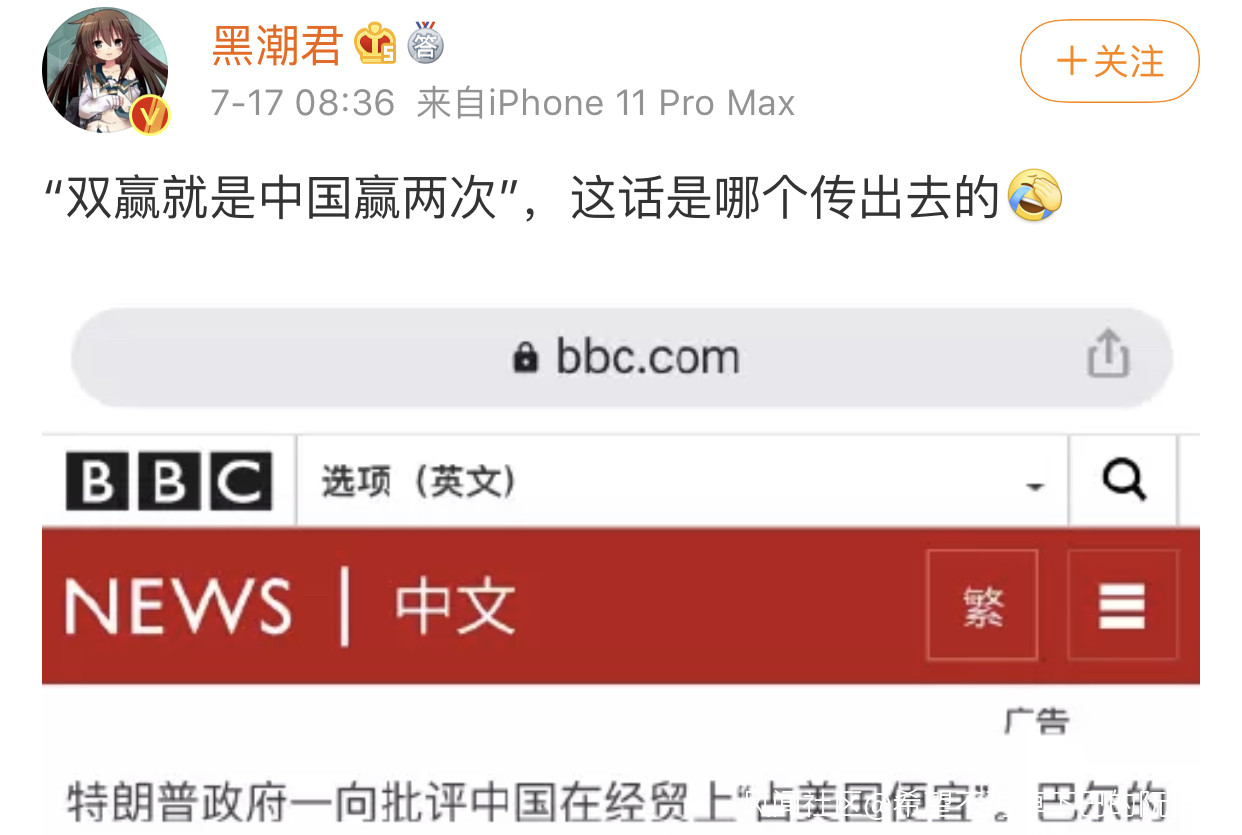Open the hamburger menu in NEWS bar
This screenshot has width=1242, height=835.
[x=1122, y=605]
